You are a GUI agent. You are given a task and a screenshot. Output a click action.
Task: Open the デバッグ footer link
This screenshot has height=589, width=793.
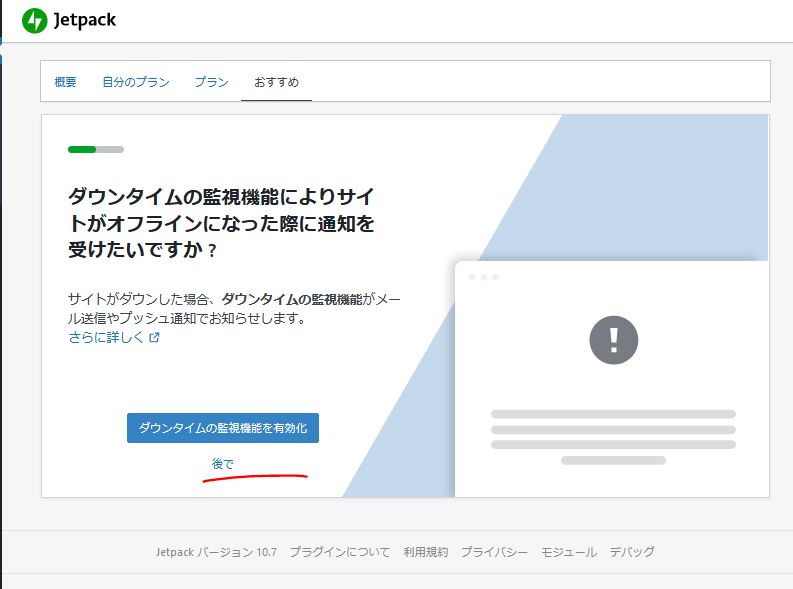pos(632,552)
